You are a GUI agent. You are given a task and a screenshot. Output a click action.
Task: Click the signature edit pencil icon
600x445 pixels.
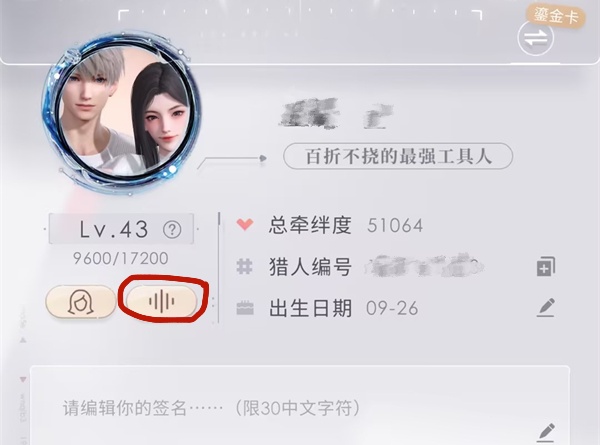(546, 432)
